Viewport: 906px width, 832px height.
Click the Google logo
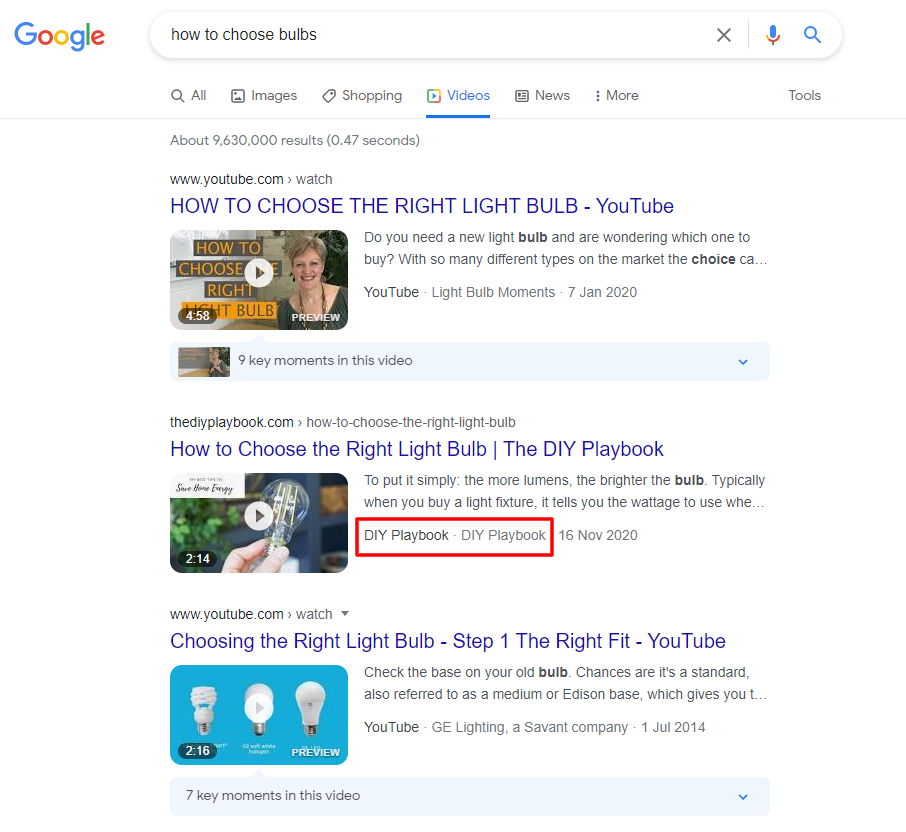point(60,36)
